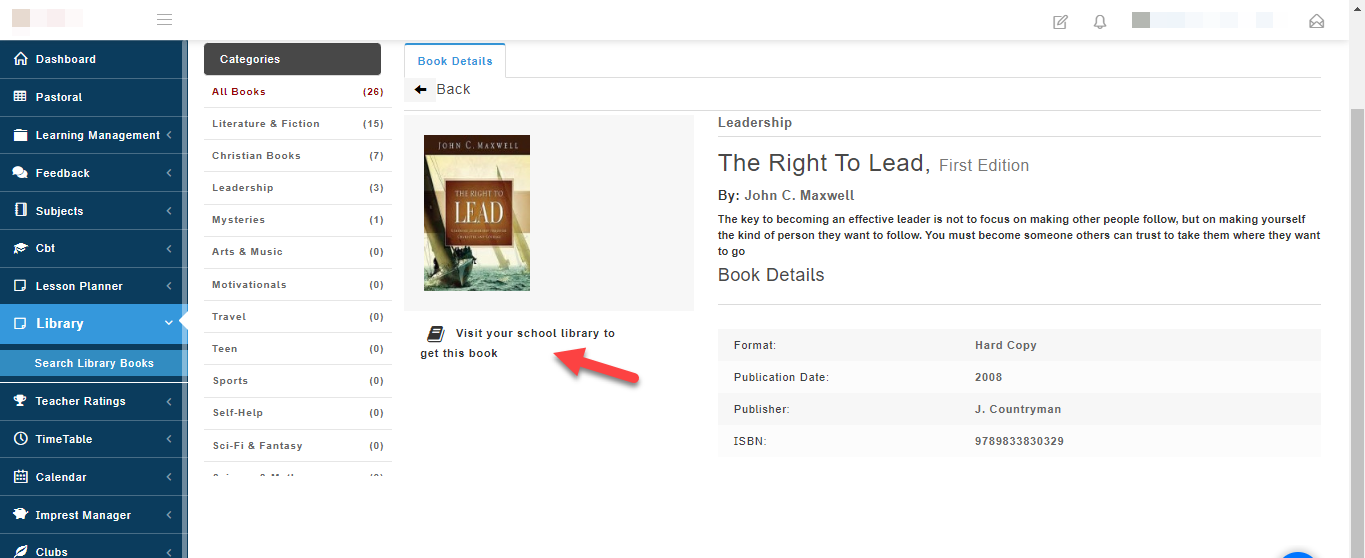Click publication date value 2008
The width and height of the screenshot is (1365, 558).
point(989,377)
